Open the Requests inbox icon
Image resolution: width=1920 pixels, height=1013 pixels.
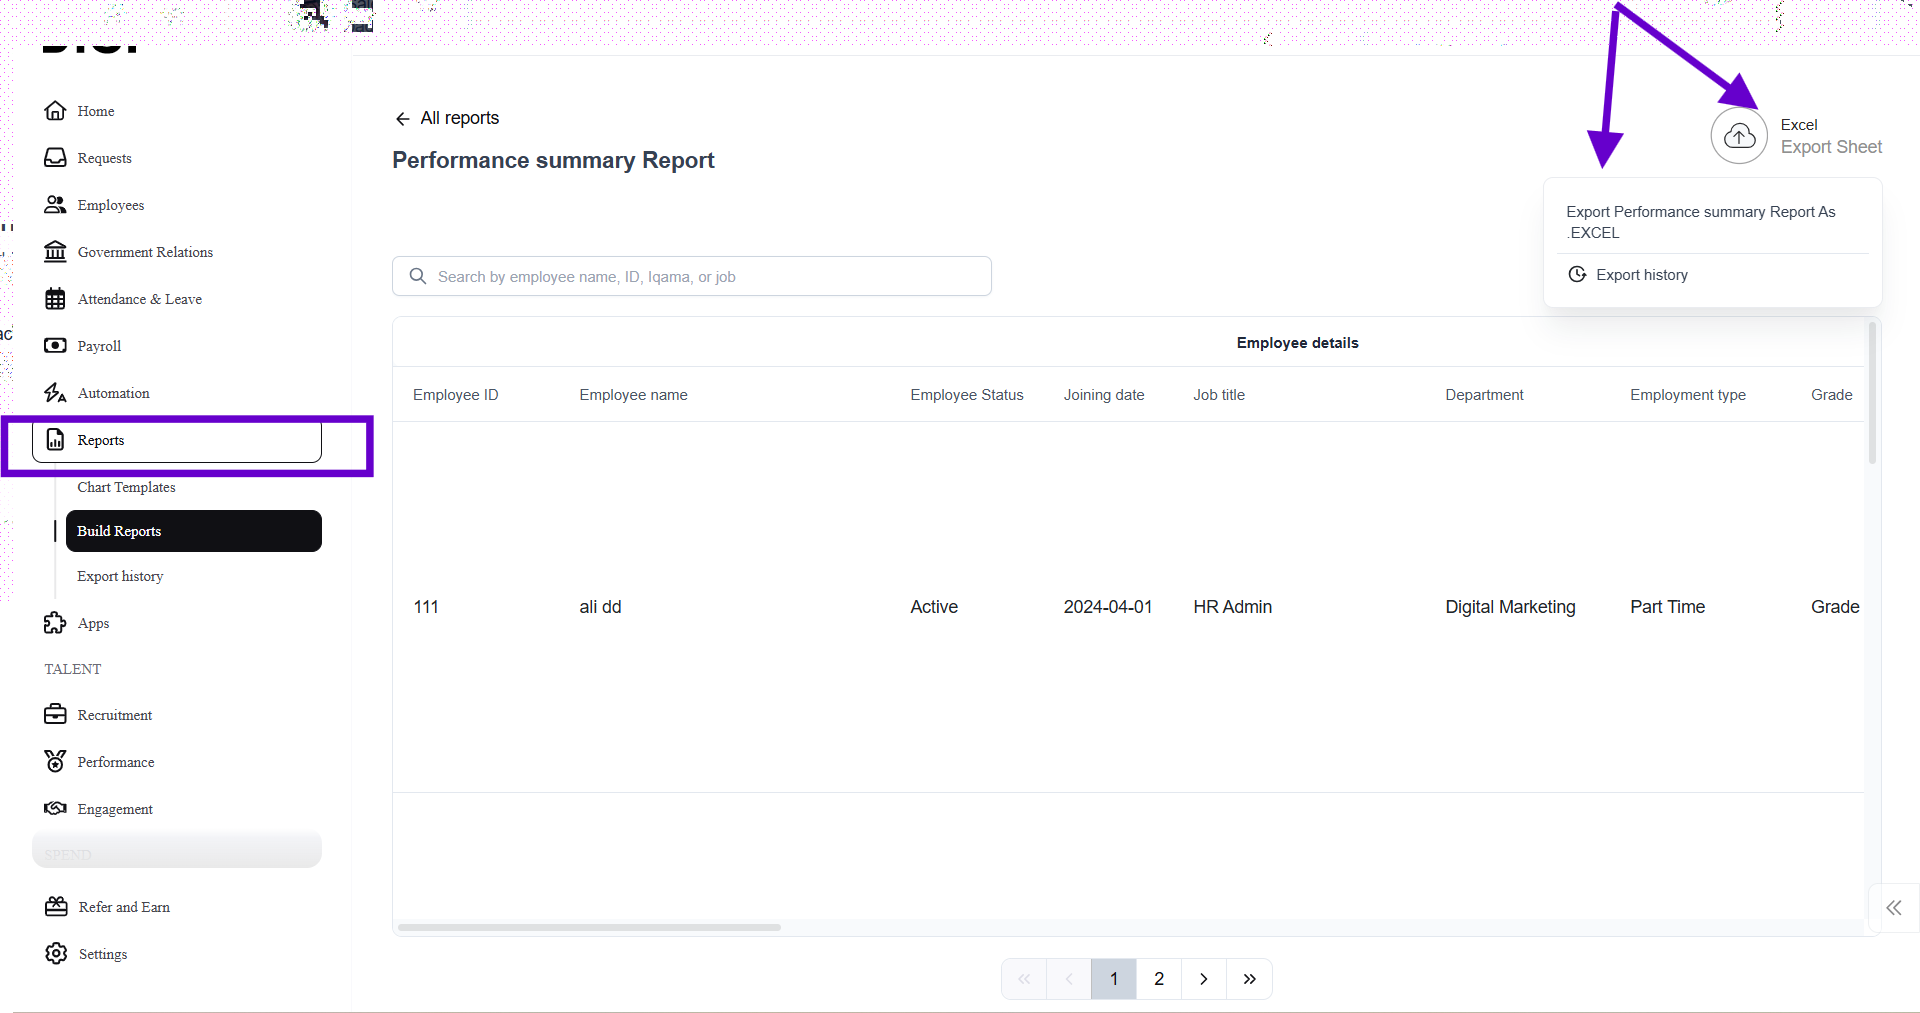tap(55, 158)
